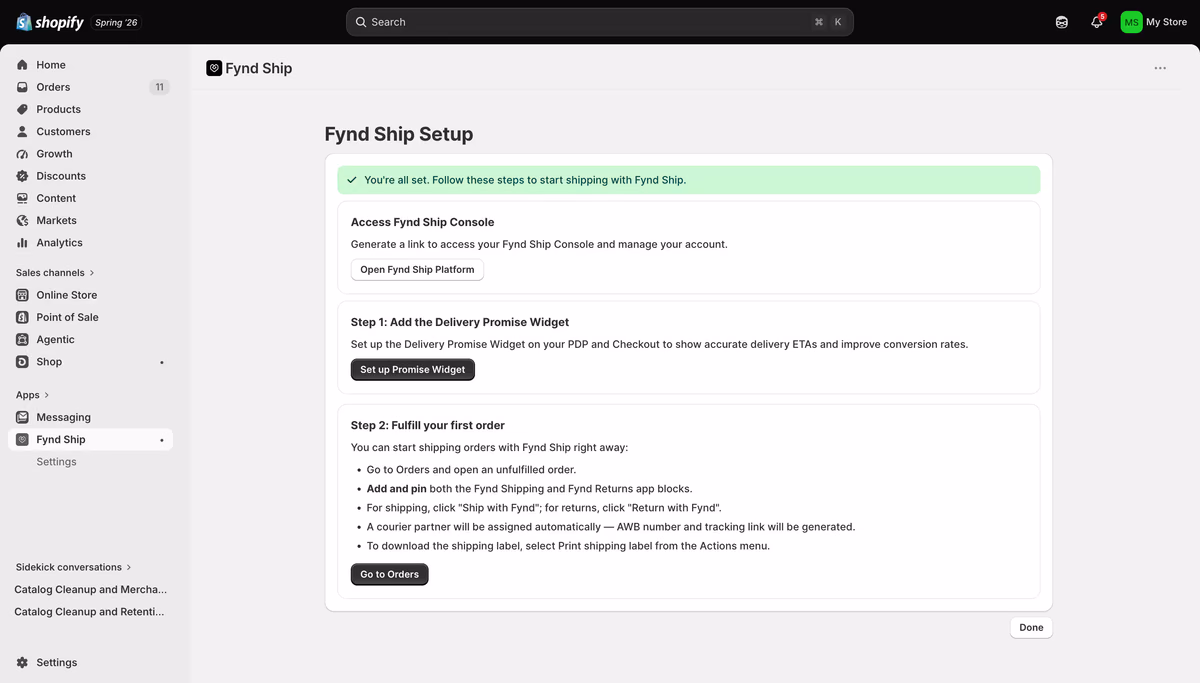
Task: Open Catalog Cleanup and Mercha... conversation
Action: click(x=91, y=589)
